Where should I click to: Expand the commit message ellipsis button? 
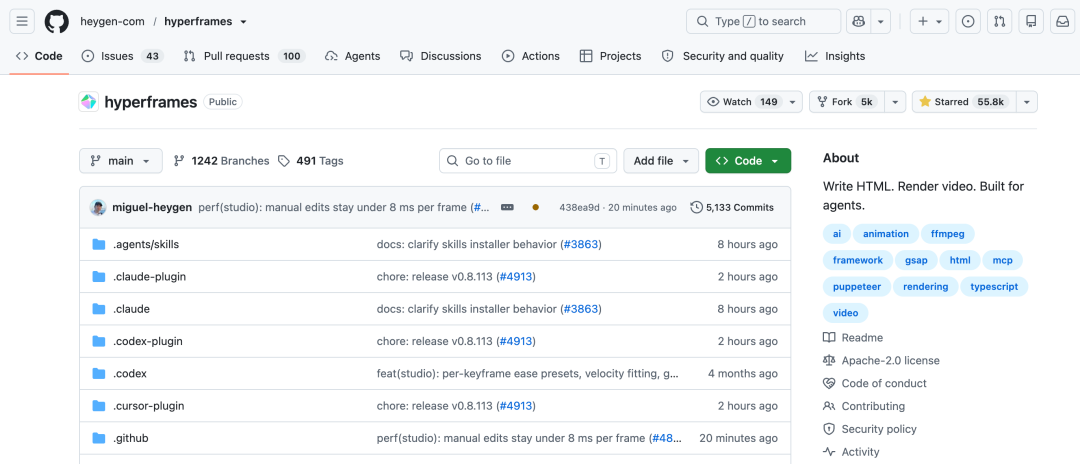(x=508, y=207)
